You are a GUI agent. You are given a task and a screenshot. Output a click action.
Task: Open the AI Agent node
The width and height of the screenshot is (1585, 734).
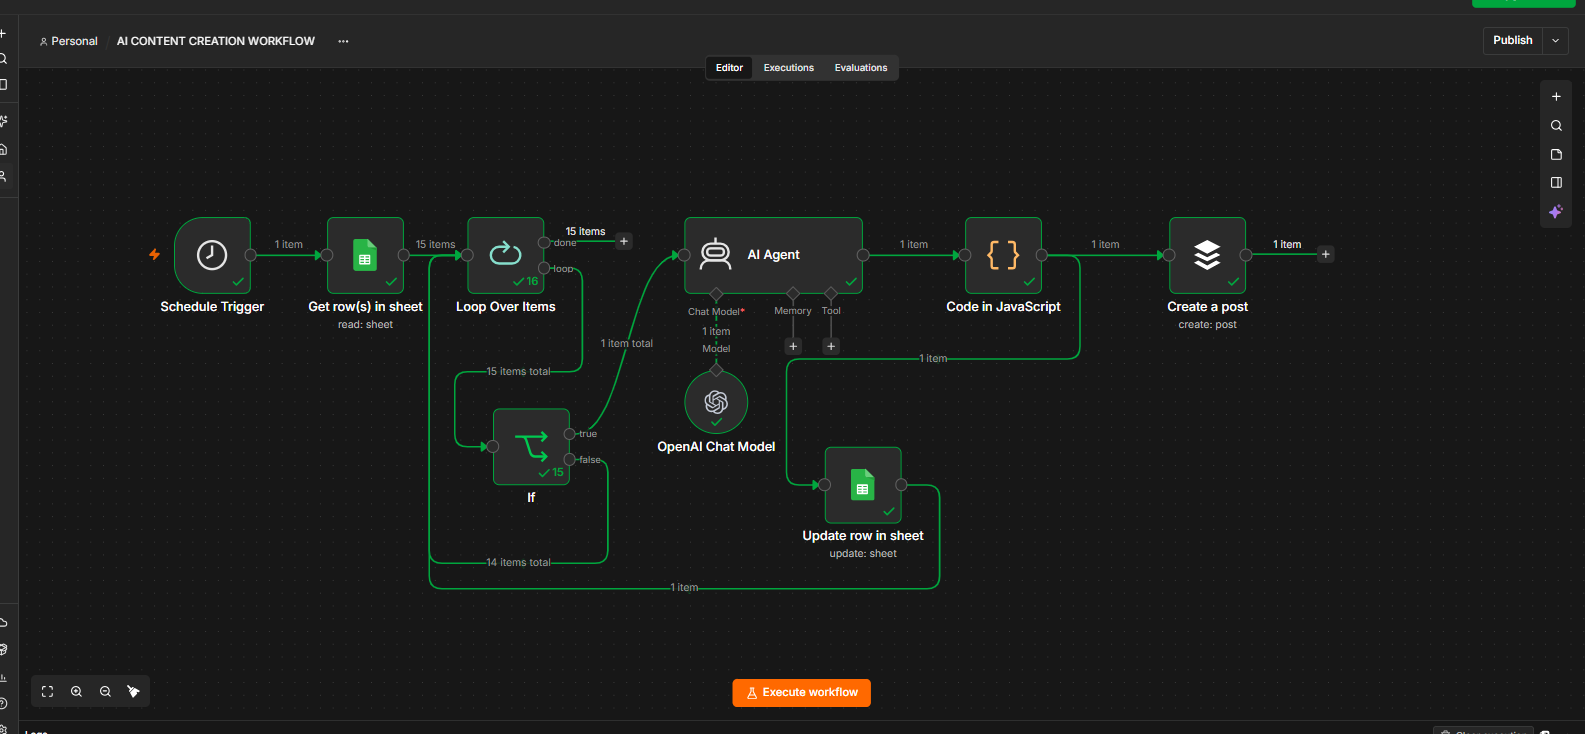tap(773, 255)
